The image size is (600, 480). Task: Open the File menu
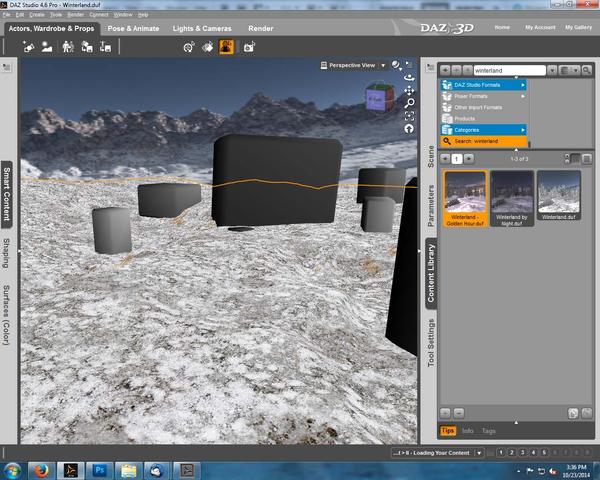click(7, 15)
